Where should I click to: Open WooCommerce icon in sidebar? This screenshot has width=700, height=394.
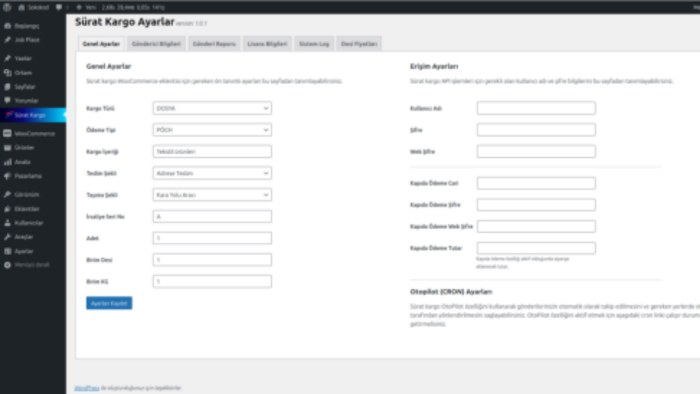(x=8, y=133)
